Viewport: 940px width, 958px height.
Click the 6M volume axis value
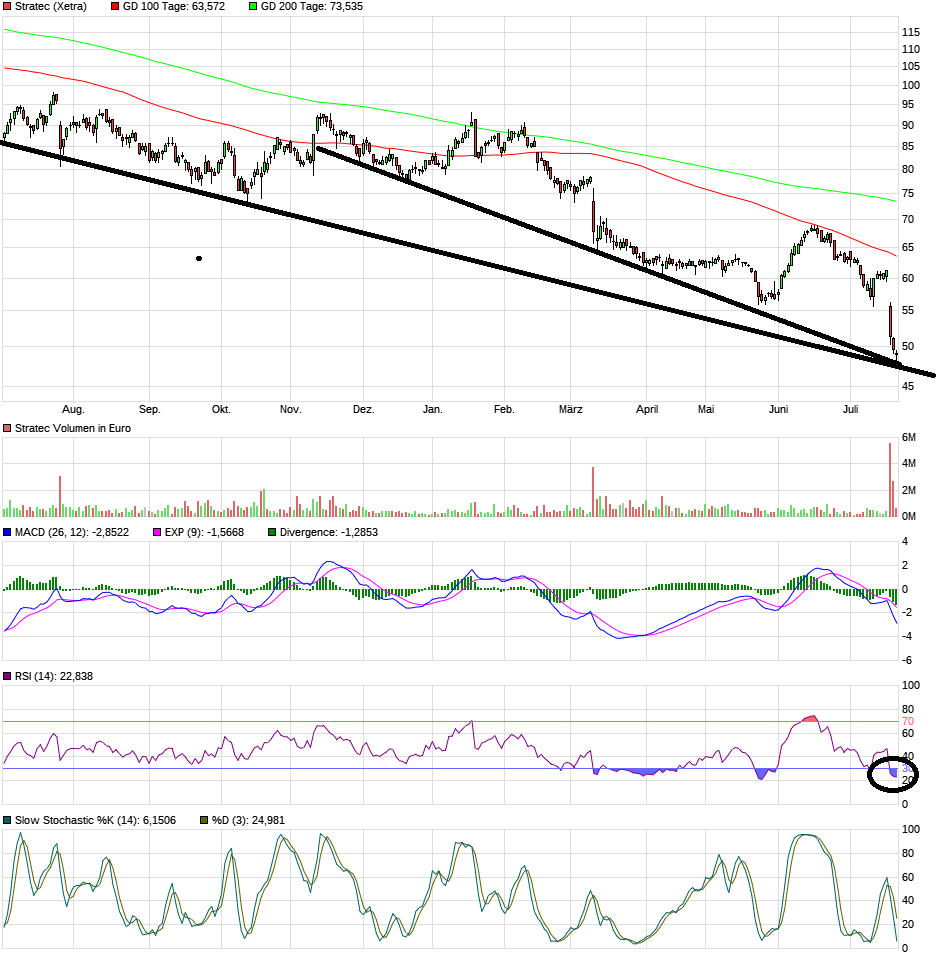coord(909,438)
